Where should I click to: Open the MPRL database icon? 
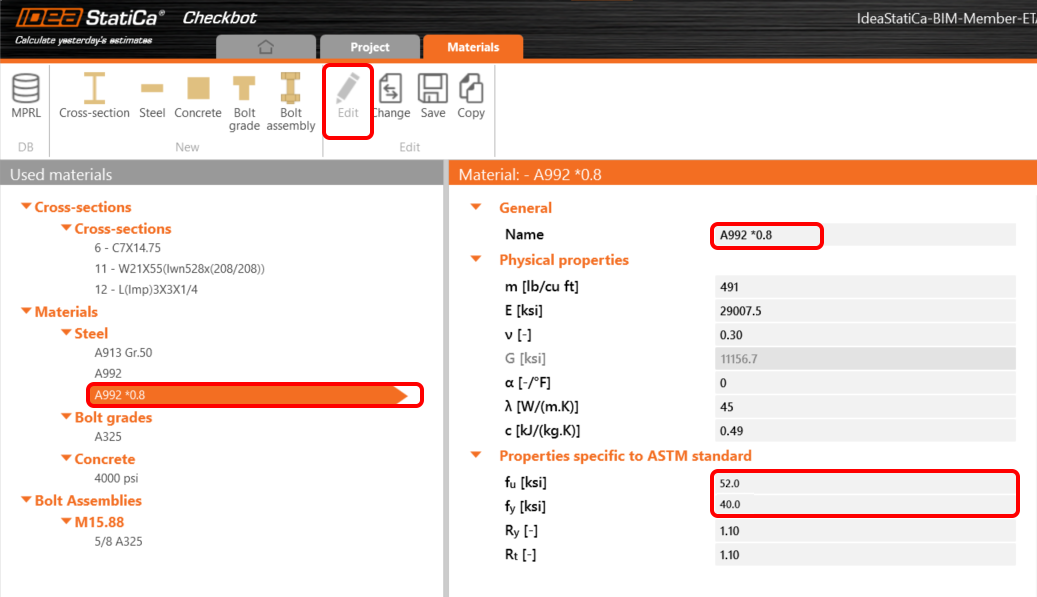click(x=26, y=96)
